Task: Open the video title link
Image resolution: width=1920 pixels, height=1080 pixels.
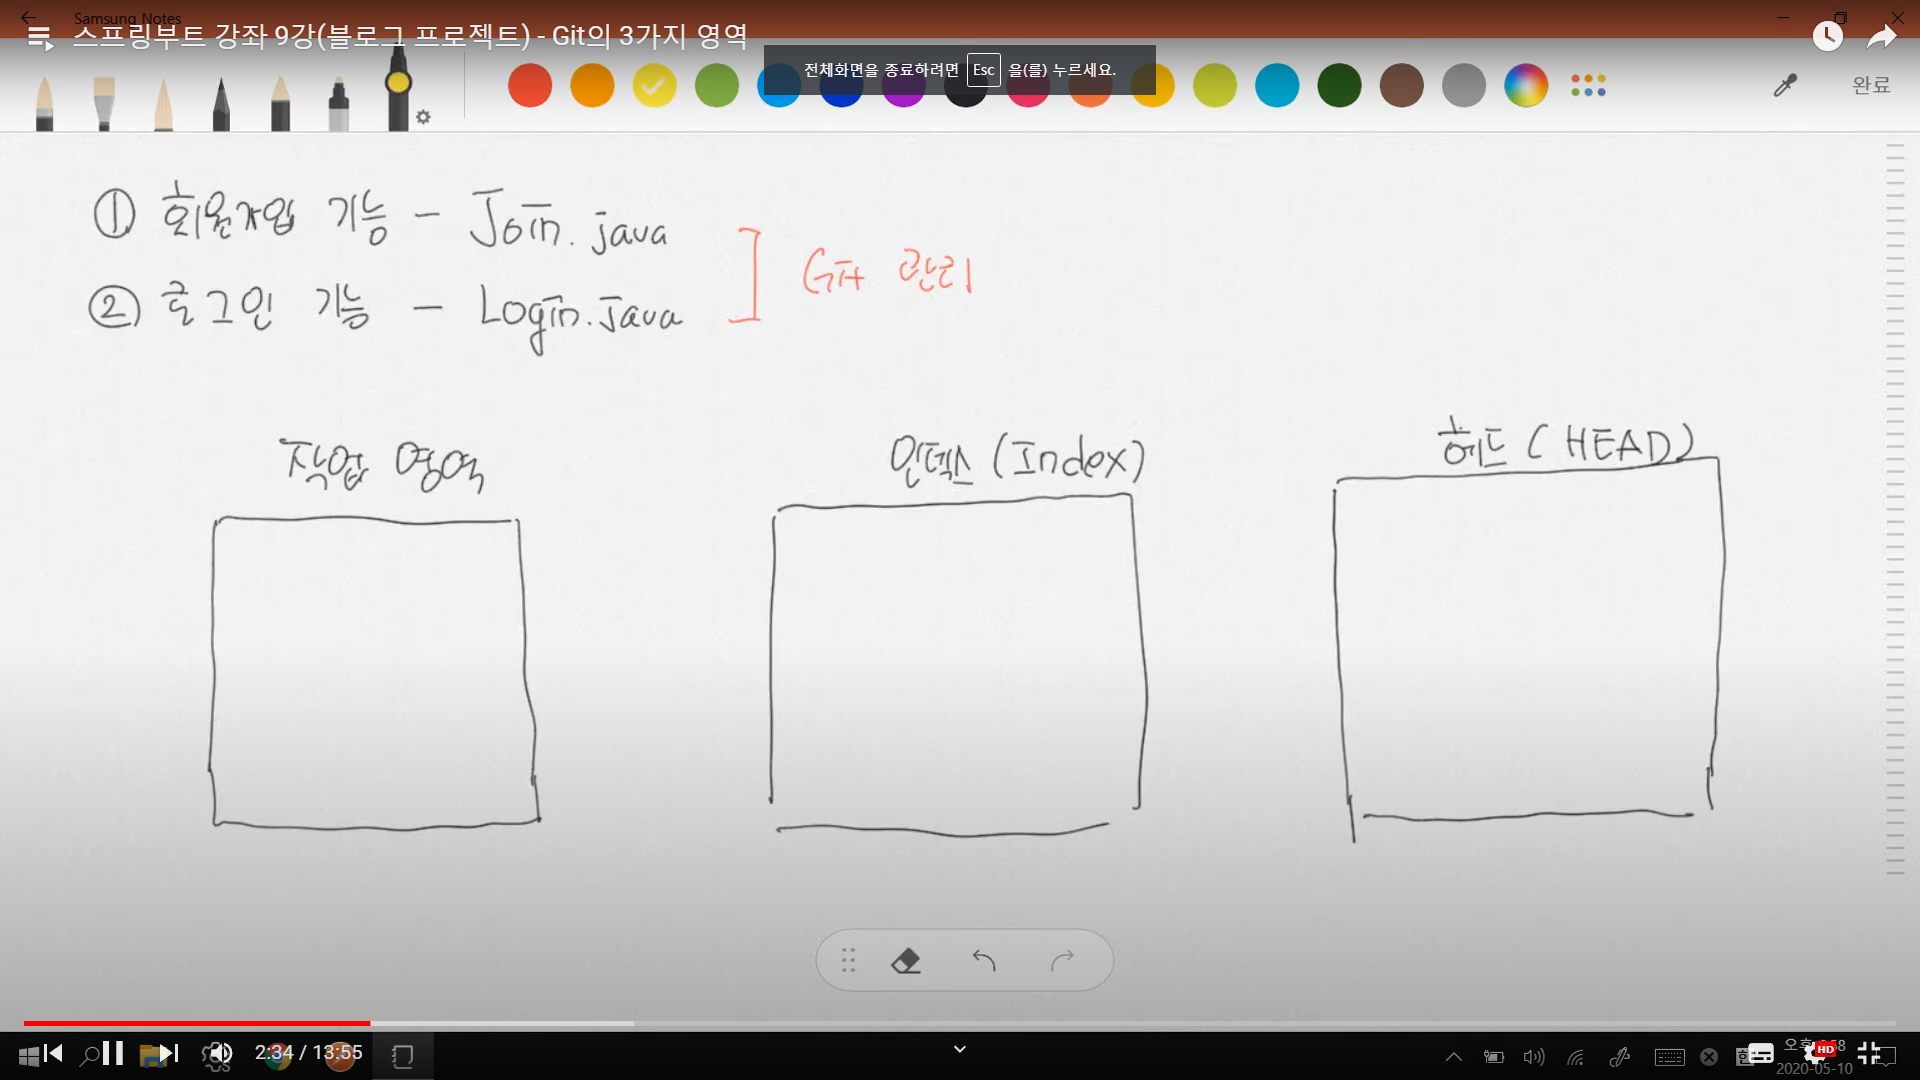Action: coord(410,37)
